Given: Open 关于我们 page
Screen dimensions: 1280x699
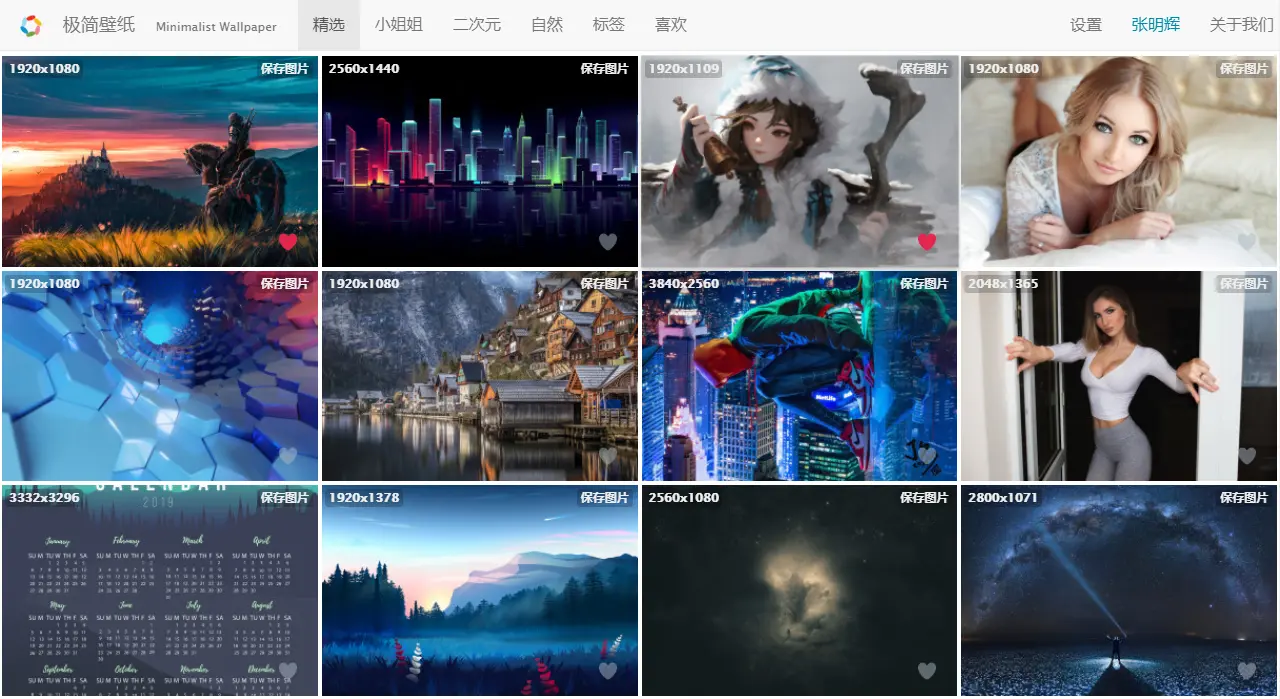Looking at the screenshot, I should coord(1242,25).
